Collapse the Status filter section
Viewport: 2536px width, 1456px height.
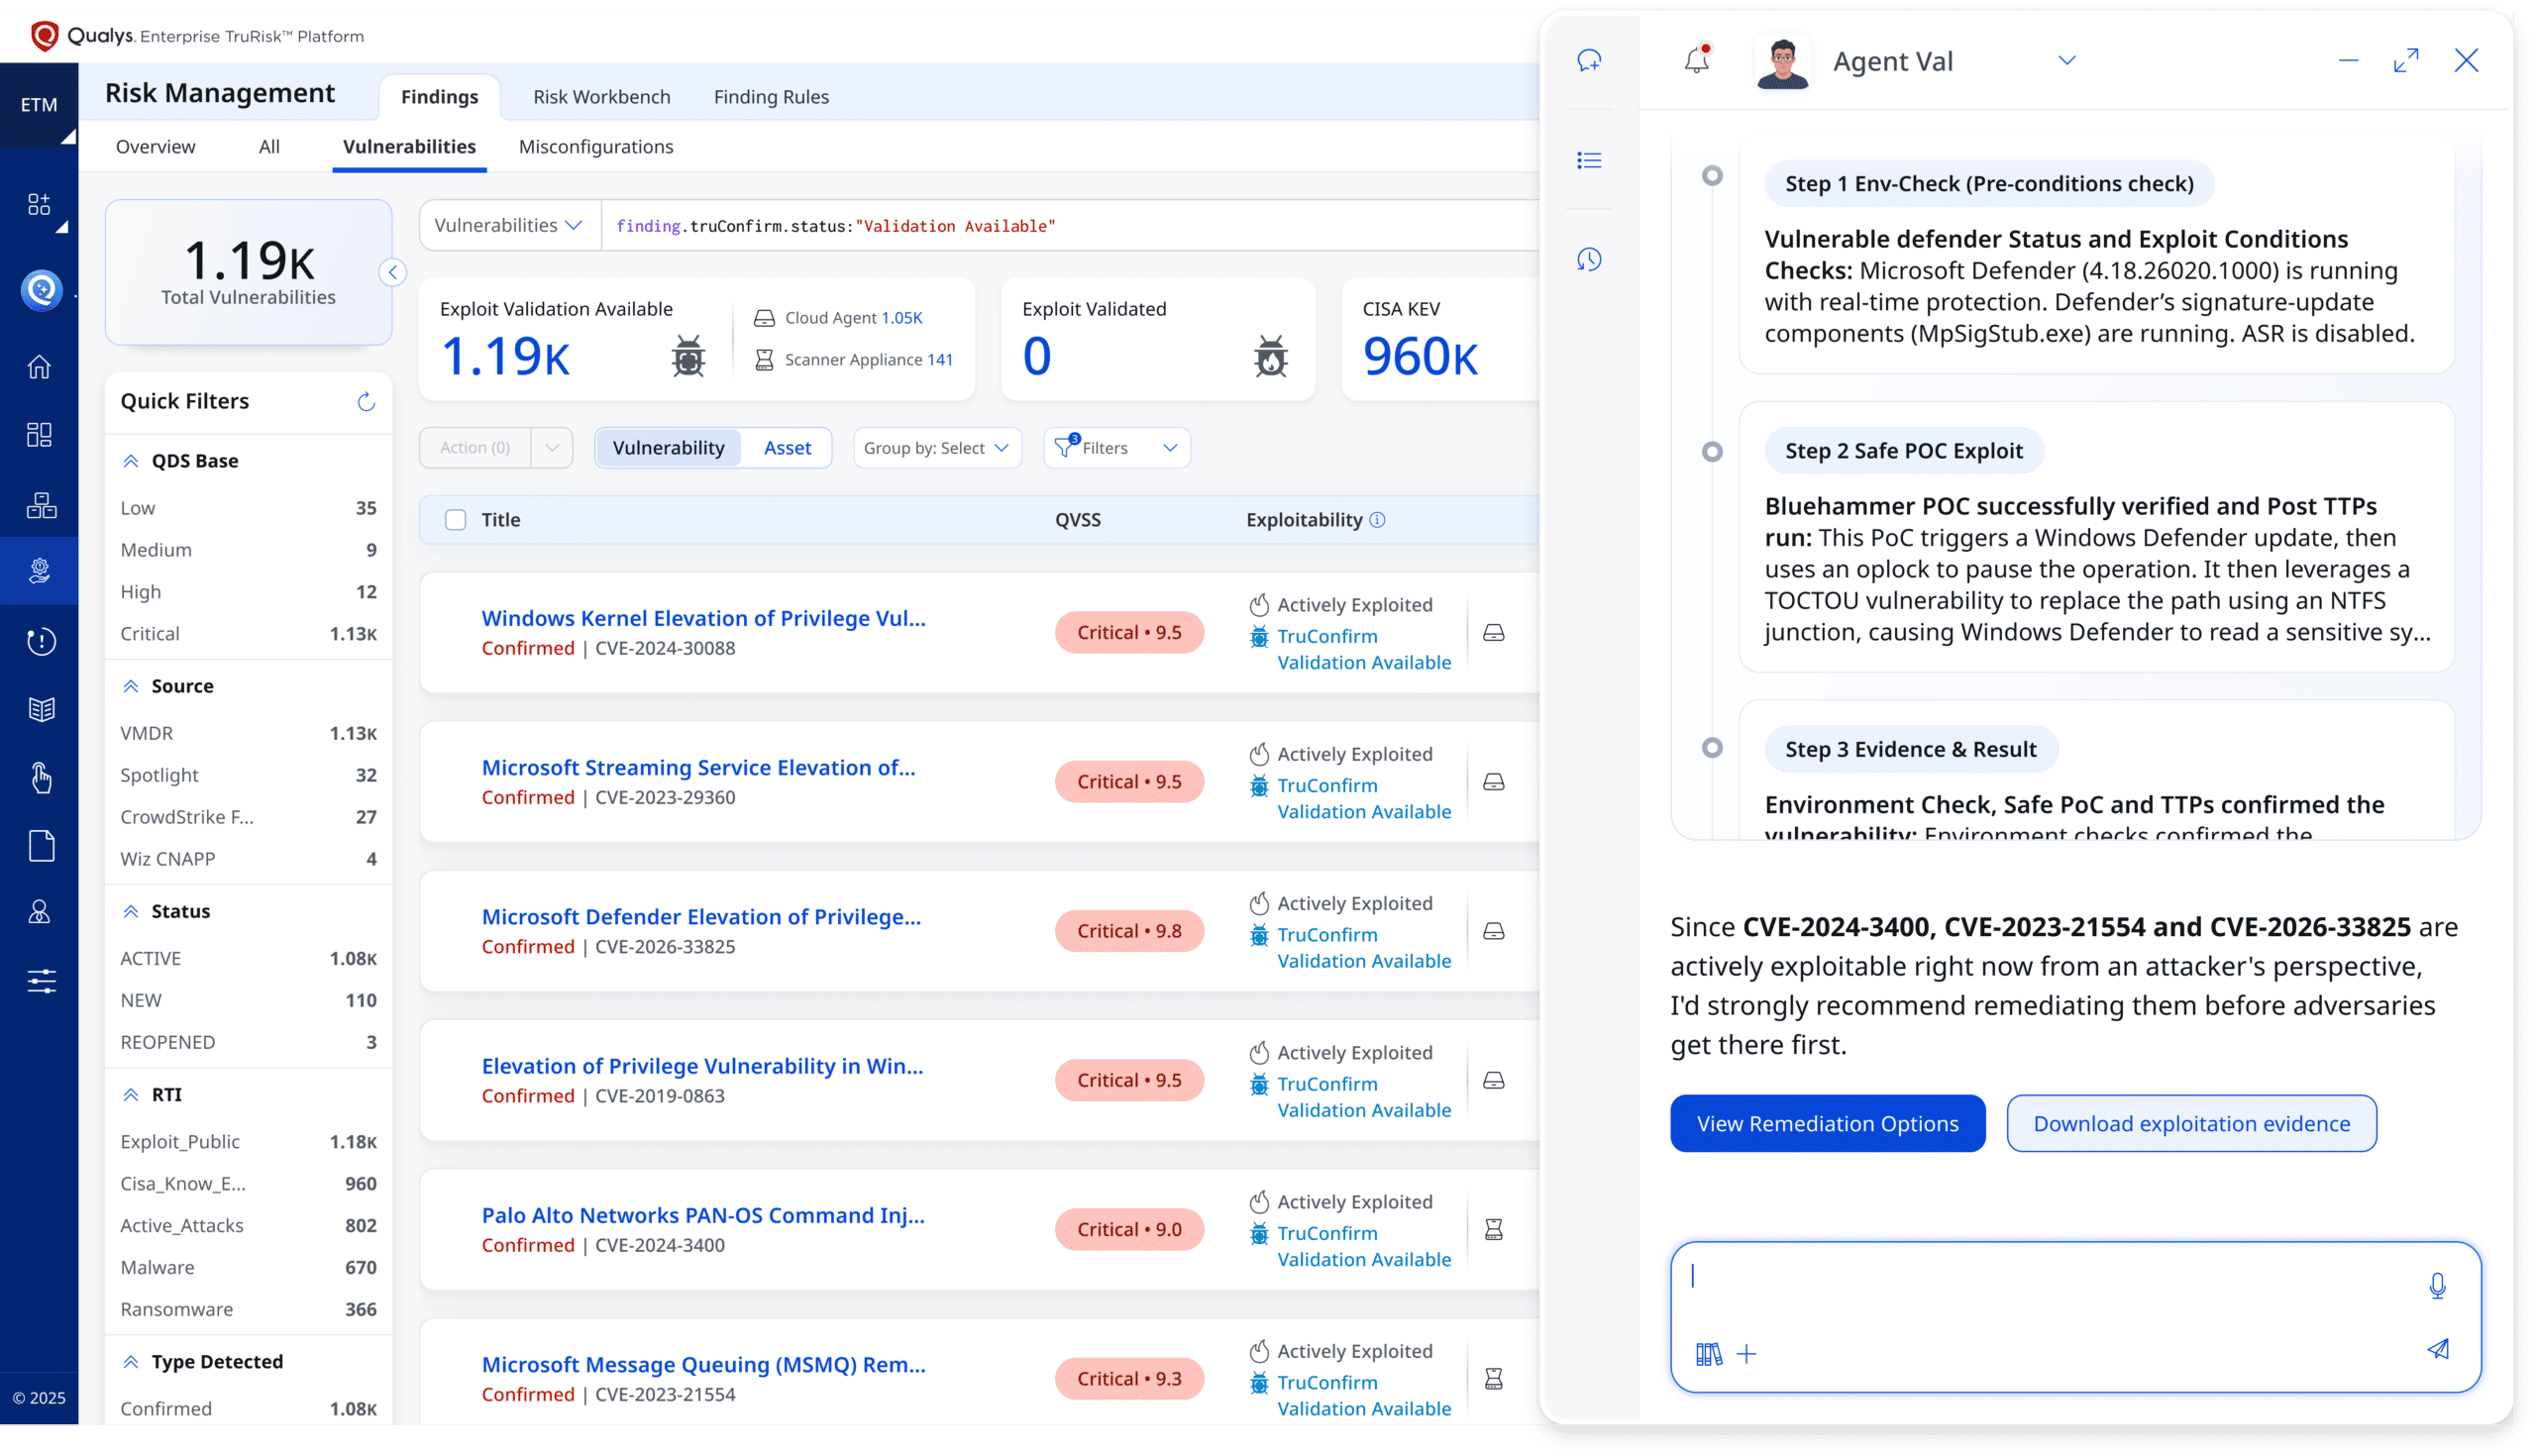pos(131,911)
